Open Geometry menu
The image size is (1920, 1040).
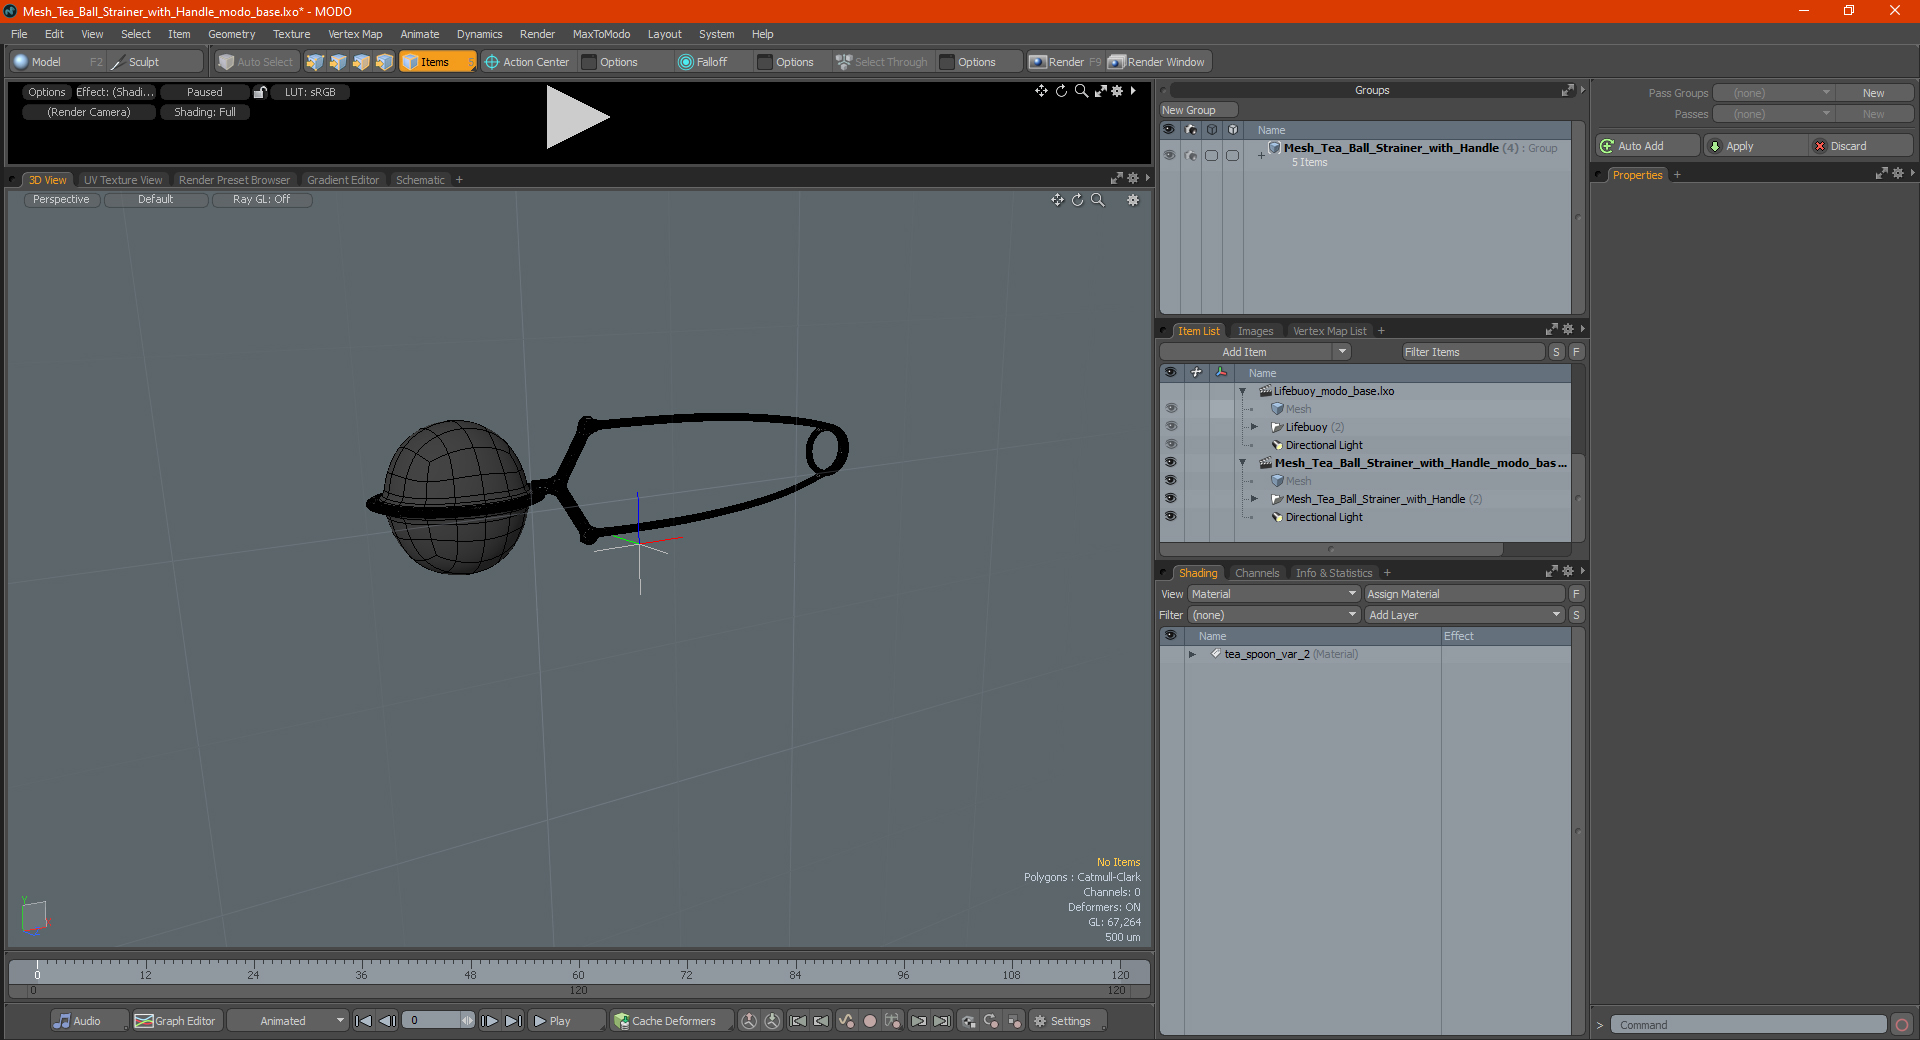[231, 34]
